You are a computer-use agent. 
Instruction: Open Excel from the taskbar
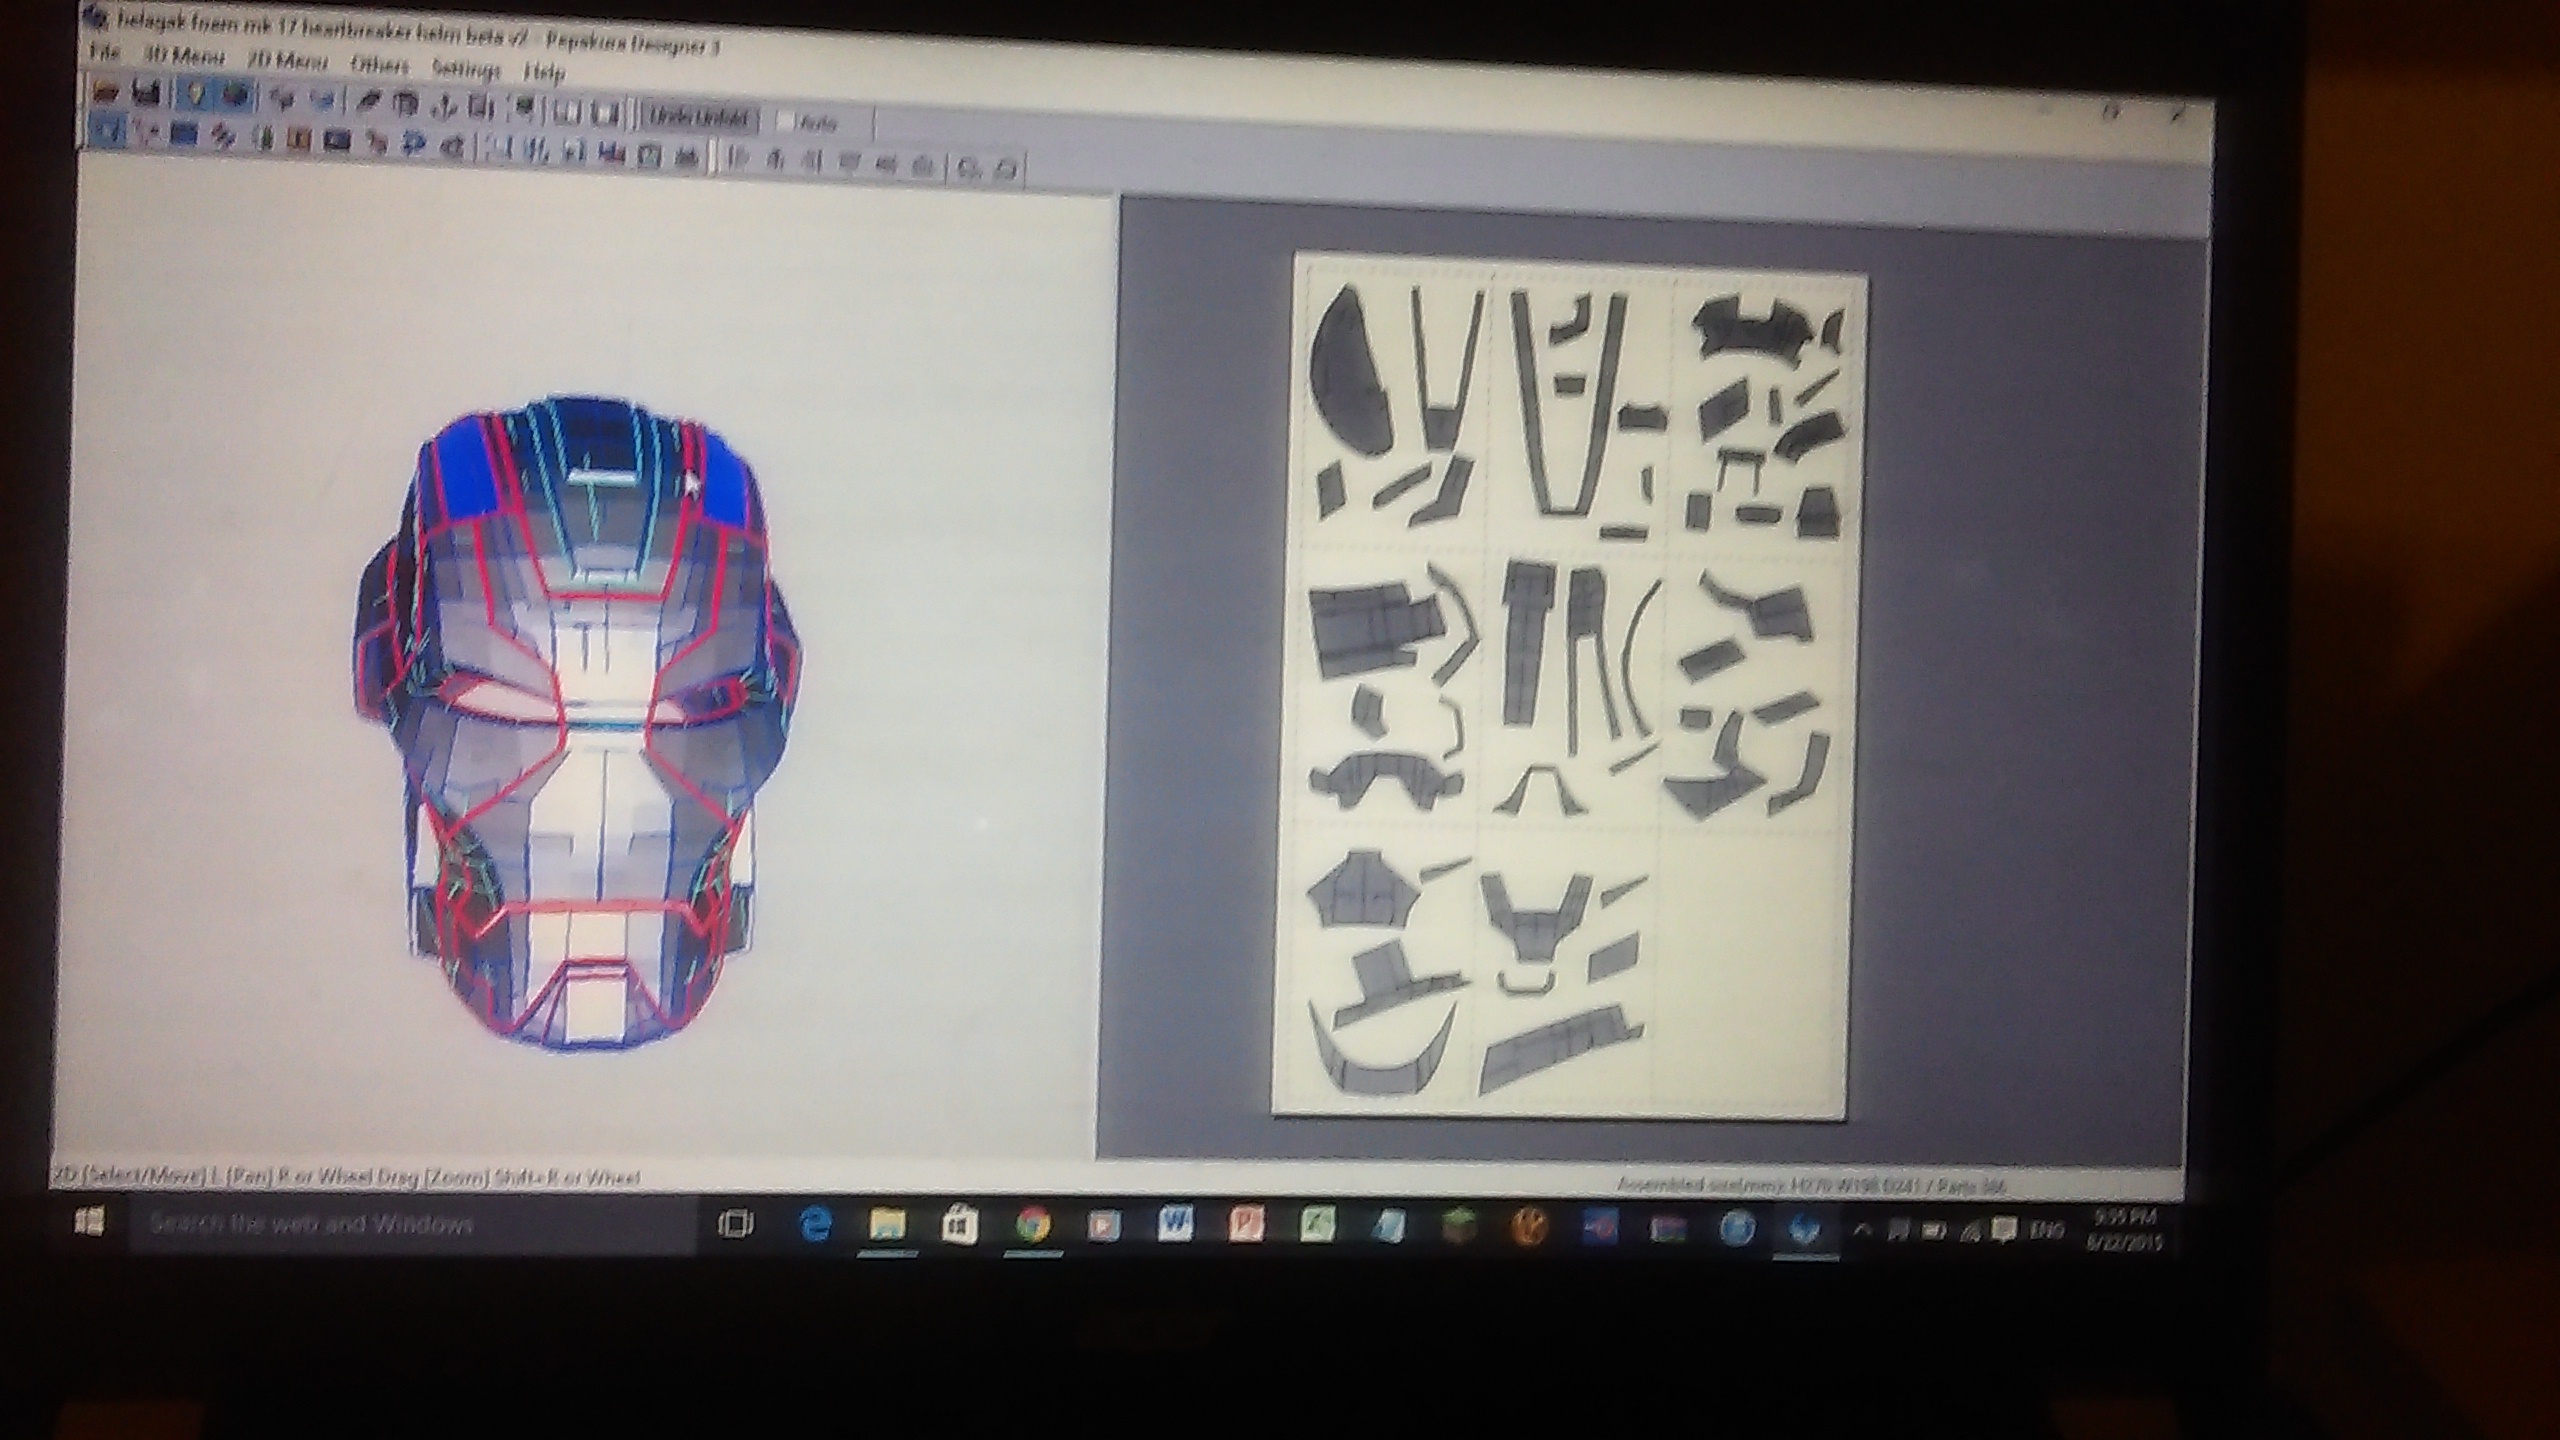point(1318,1225)
